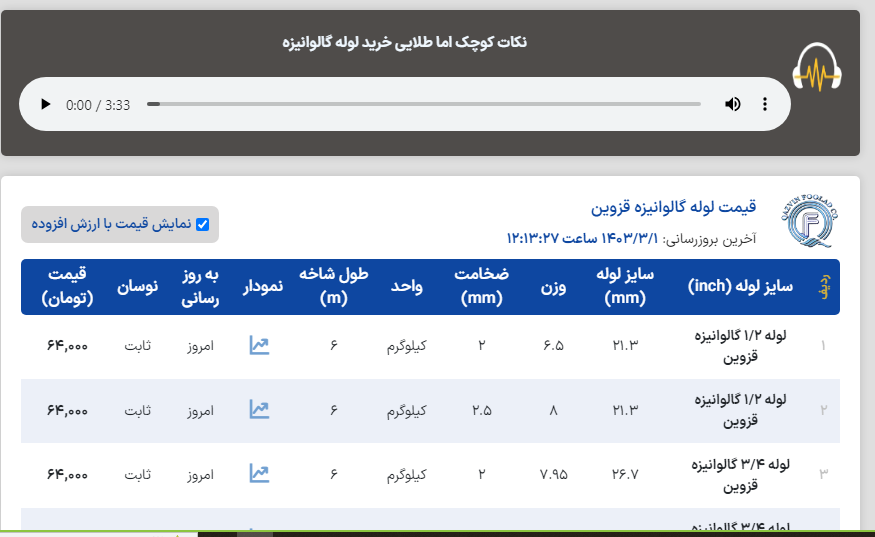Viewport: 875px width, 537px height.
Task: Open row 3 لوله 3/4 گالوانیزه قزوین link
Action: pos(740,474)
